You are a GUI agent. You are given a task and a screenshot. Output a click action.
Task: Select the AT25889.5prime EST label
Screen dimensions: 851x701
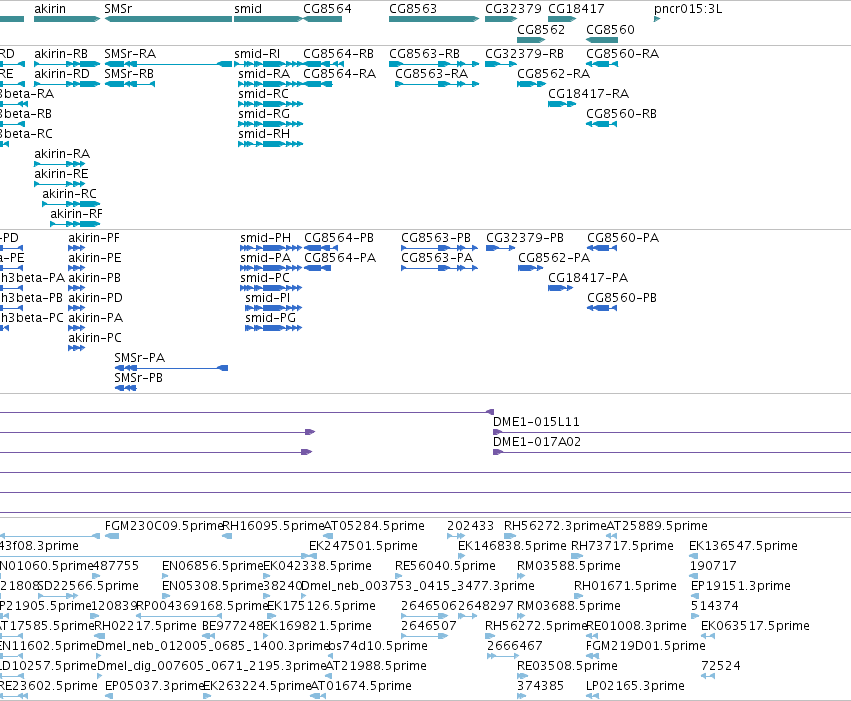tap(656, 526)
